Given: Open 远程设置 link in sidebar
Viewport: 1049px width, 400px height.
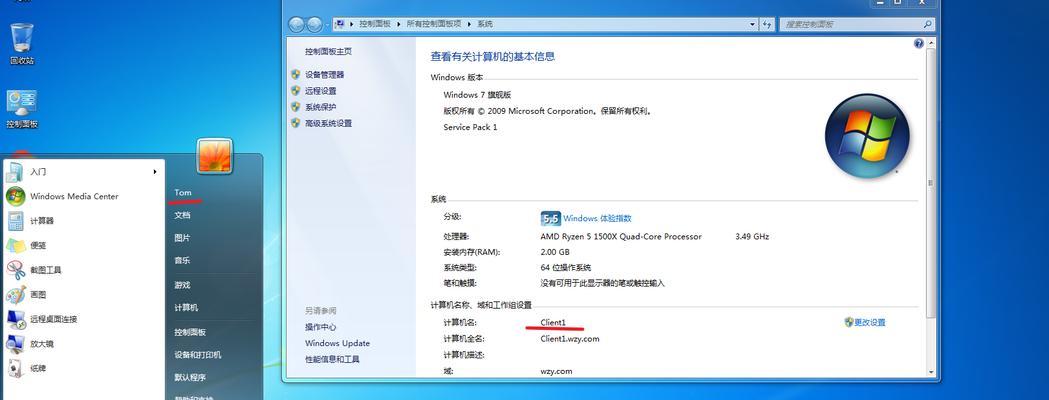Looking at the screenshot, I should (x=320, y=91).
